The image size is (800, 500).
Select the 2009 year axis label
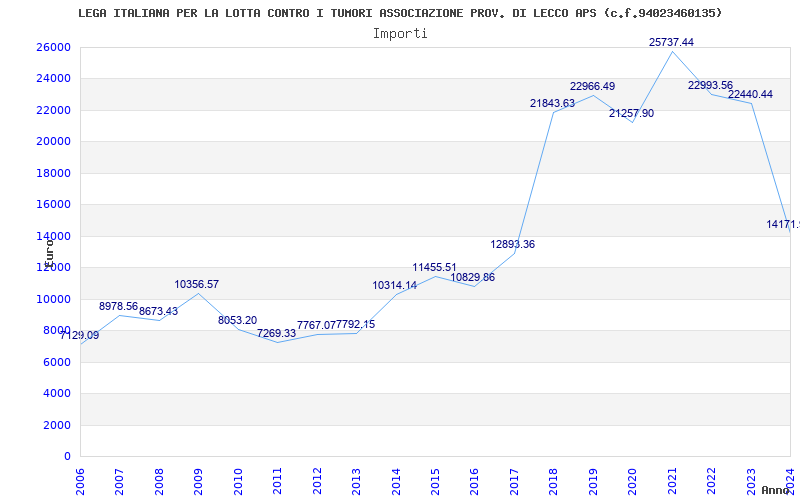click(198, 481)
